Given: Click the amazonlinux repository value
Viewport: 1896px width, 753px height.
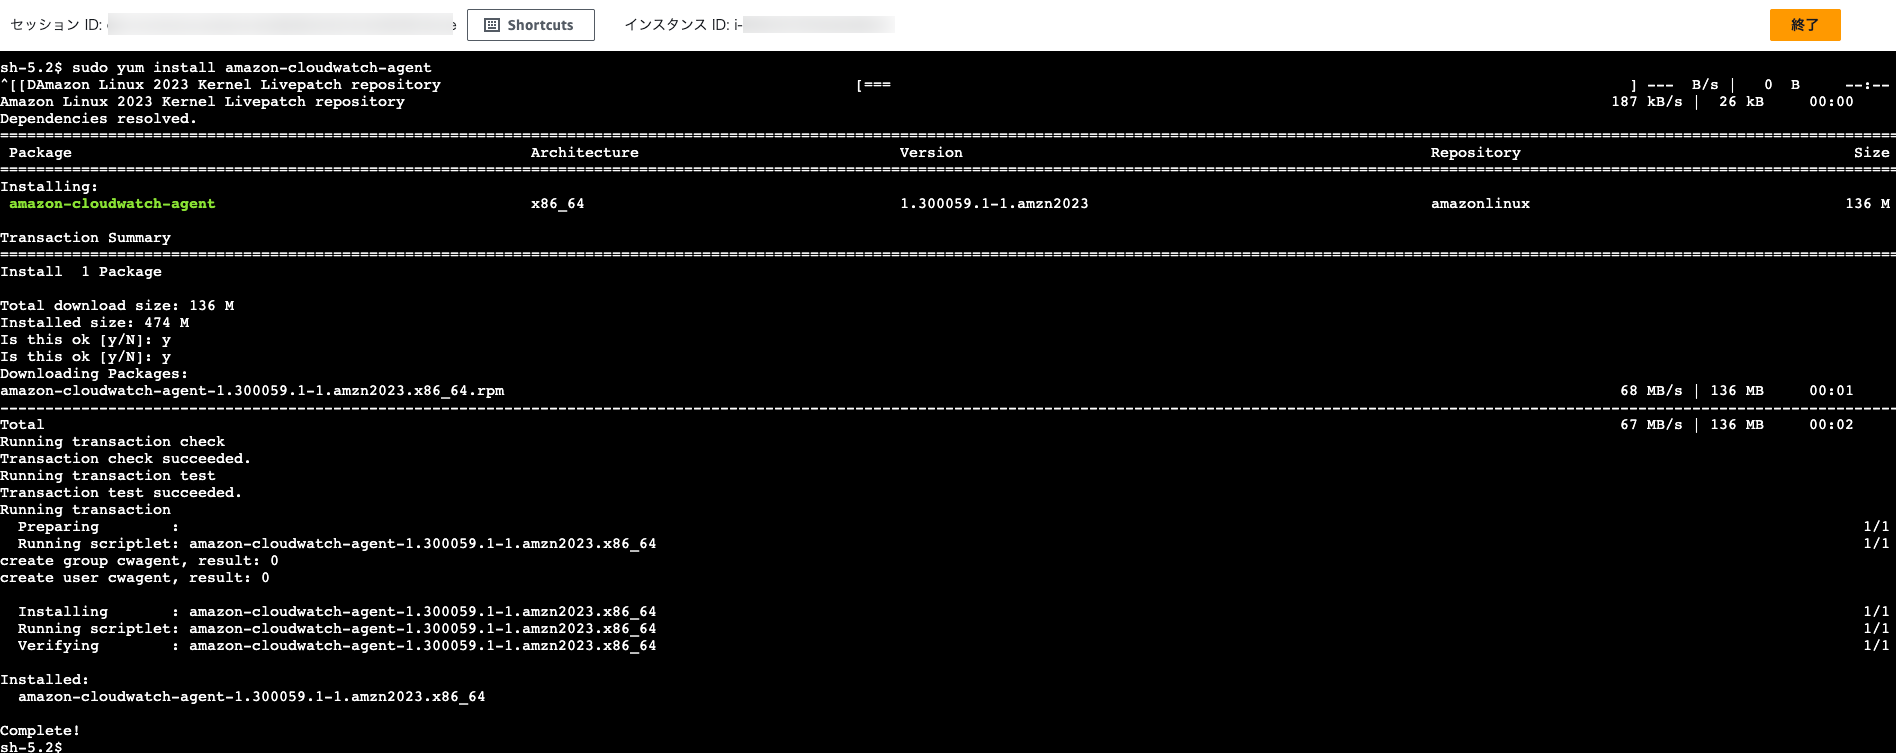Looking at the screenshot, I should pyautogui.click(x=1480, y=204).
